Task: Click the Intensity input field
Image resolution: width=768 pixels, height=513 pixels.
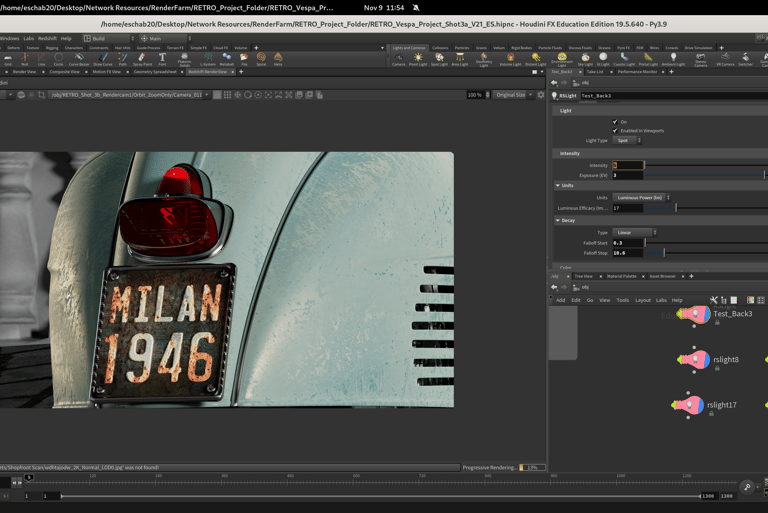Action: (628, 165)
